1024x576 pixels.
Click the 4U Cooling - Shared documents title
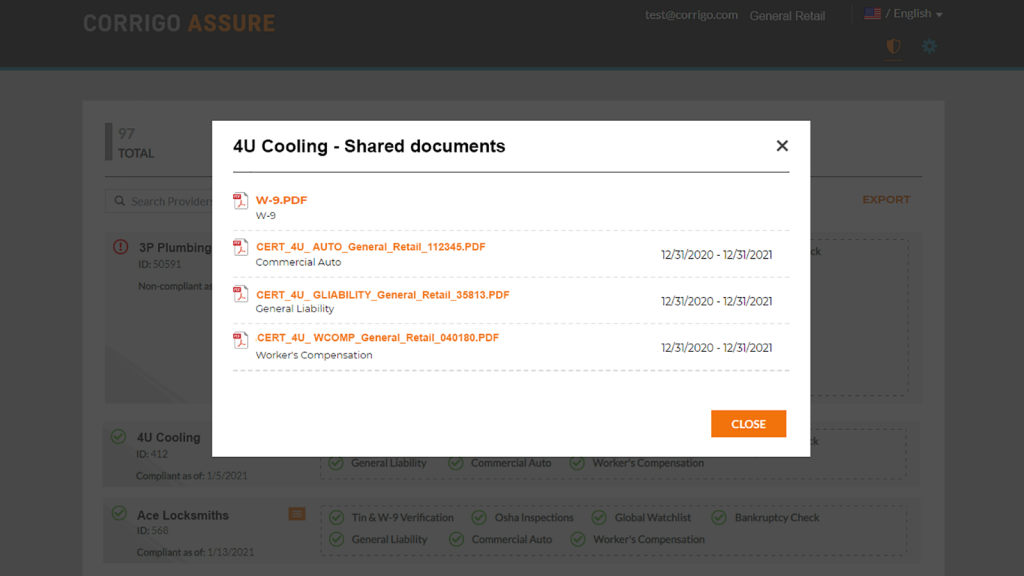point(369,146)
